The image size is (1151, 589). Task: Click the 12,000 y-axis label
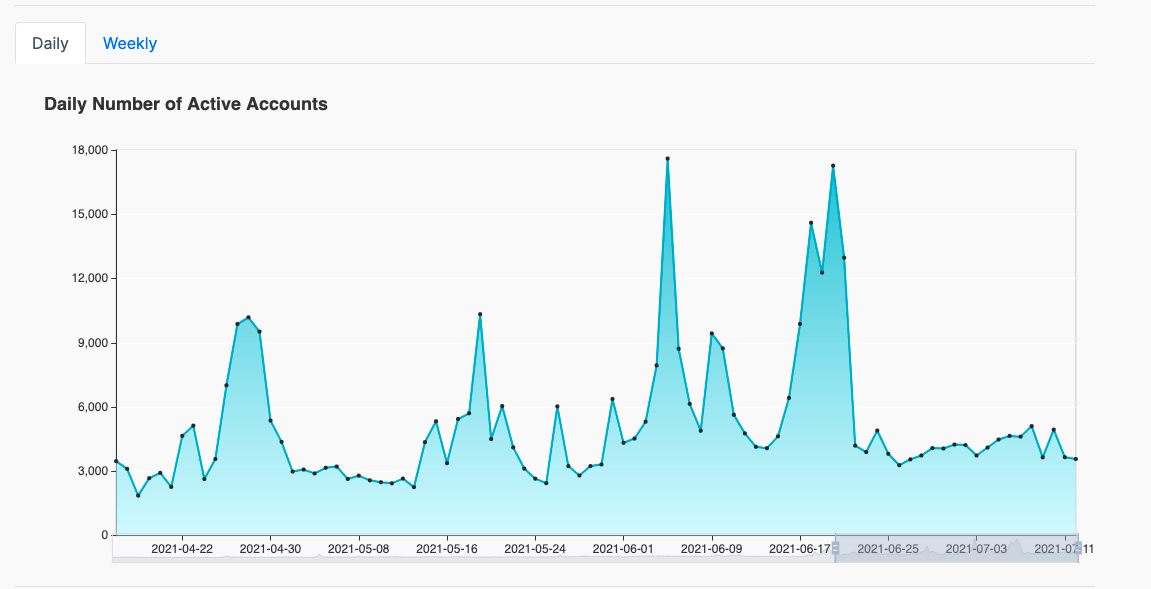tap(90, 278)
